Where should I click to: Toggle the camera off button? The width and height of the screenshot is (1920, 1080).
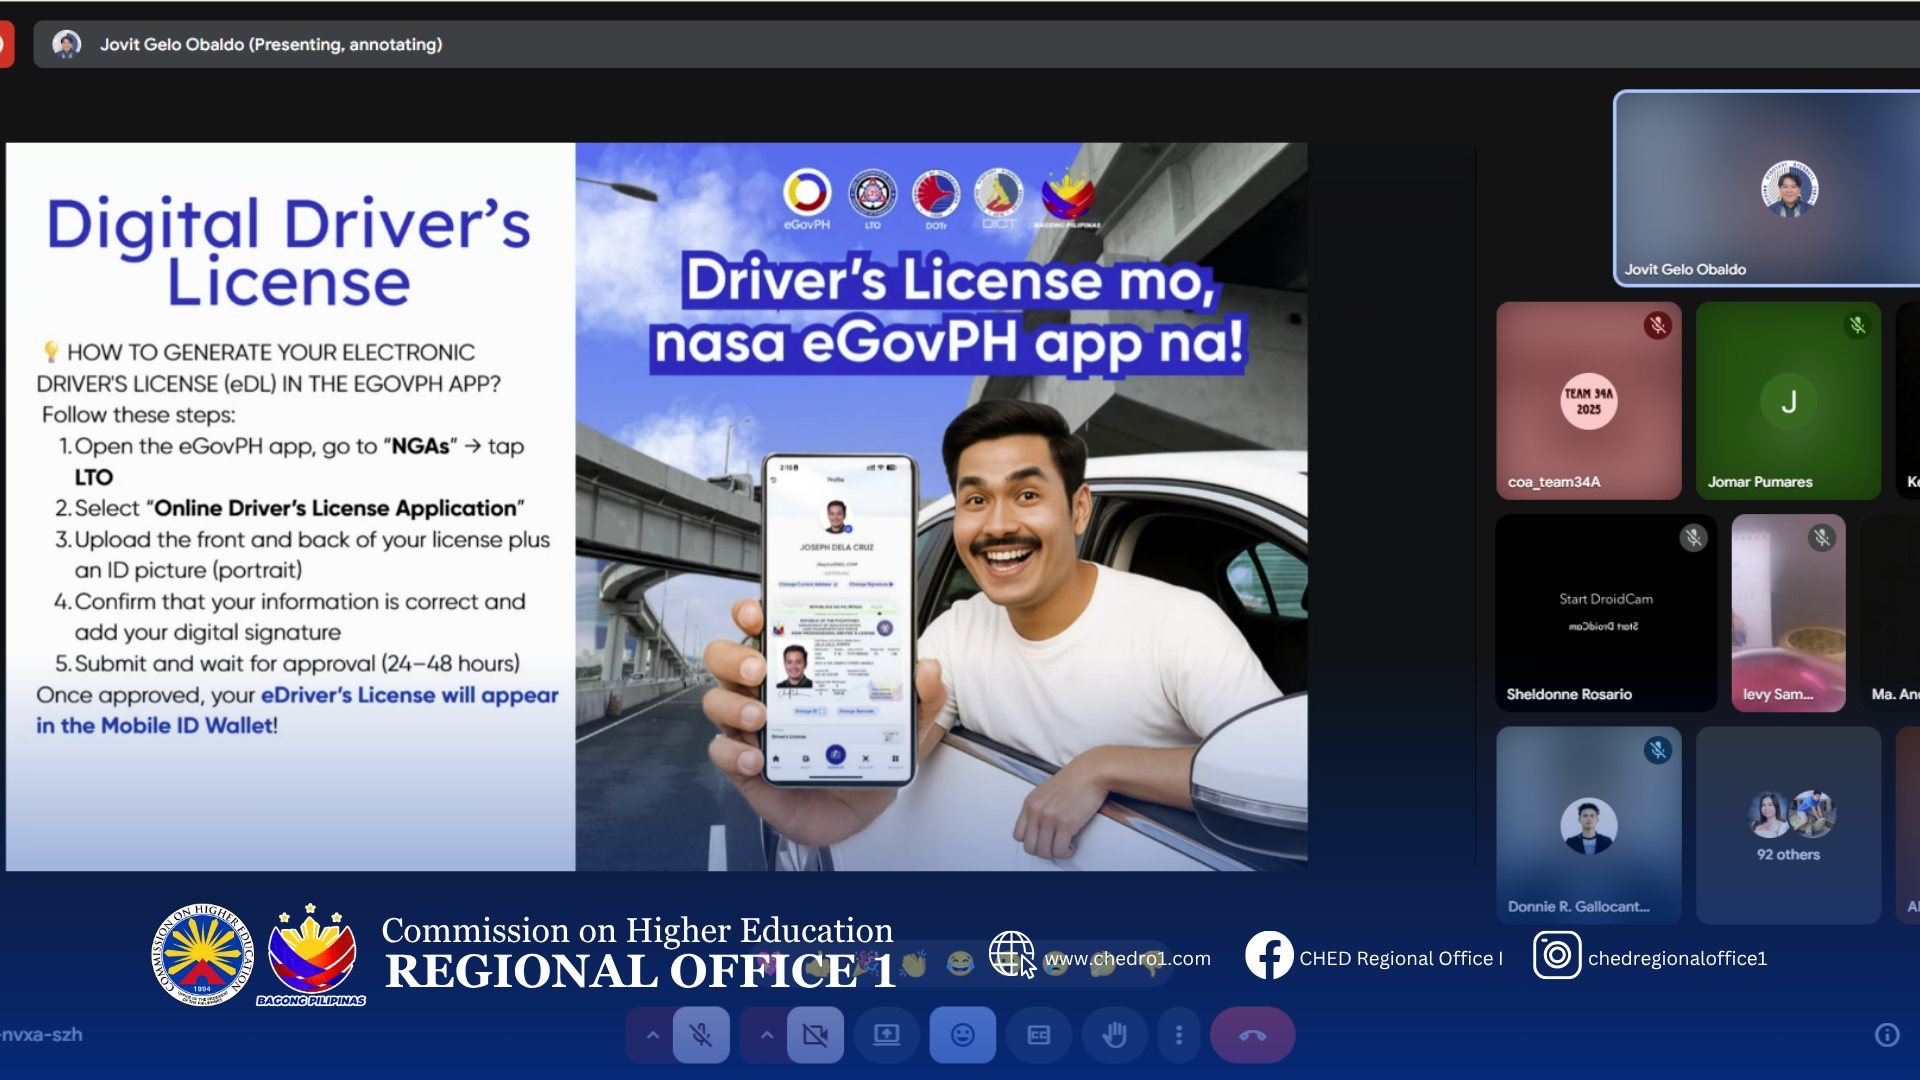pyautogui.click(x=815, y=1035)
